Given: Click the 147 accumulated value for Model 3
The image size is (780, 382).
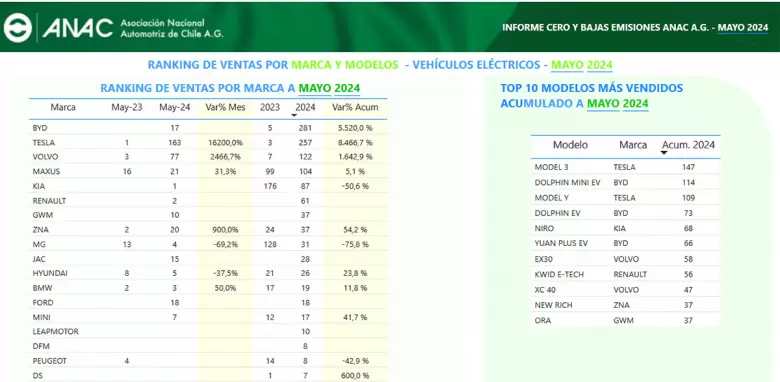Looking at the screenshot, I should pyautogui.click(x=688, y=167).
